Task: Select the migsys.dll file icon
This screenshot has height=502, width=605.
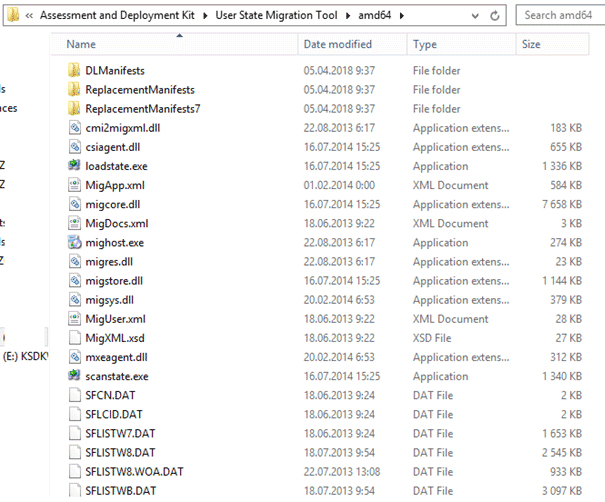Action: 74,299
